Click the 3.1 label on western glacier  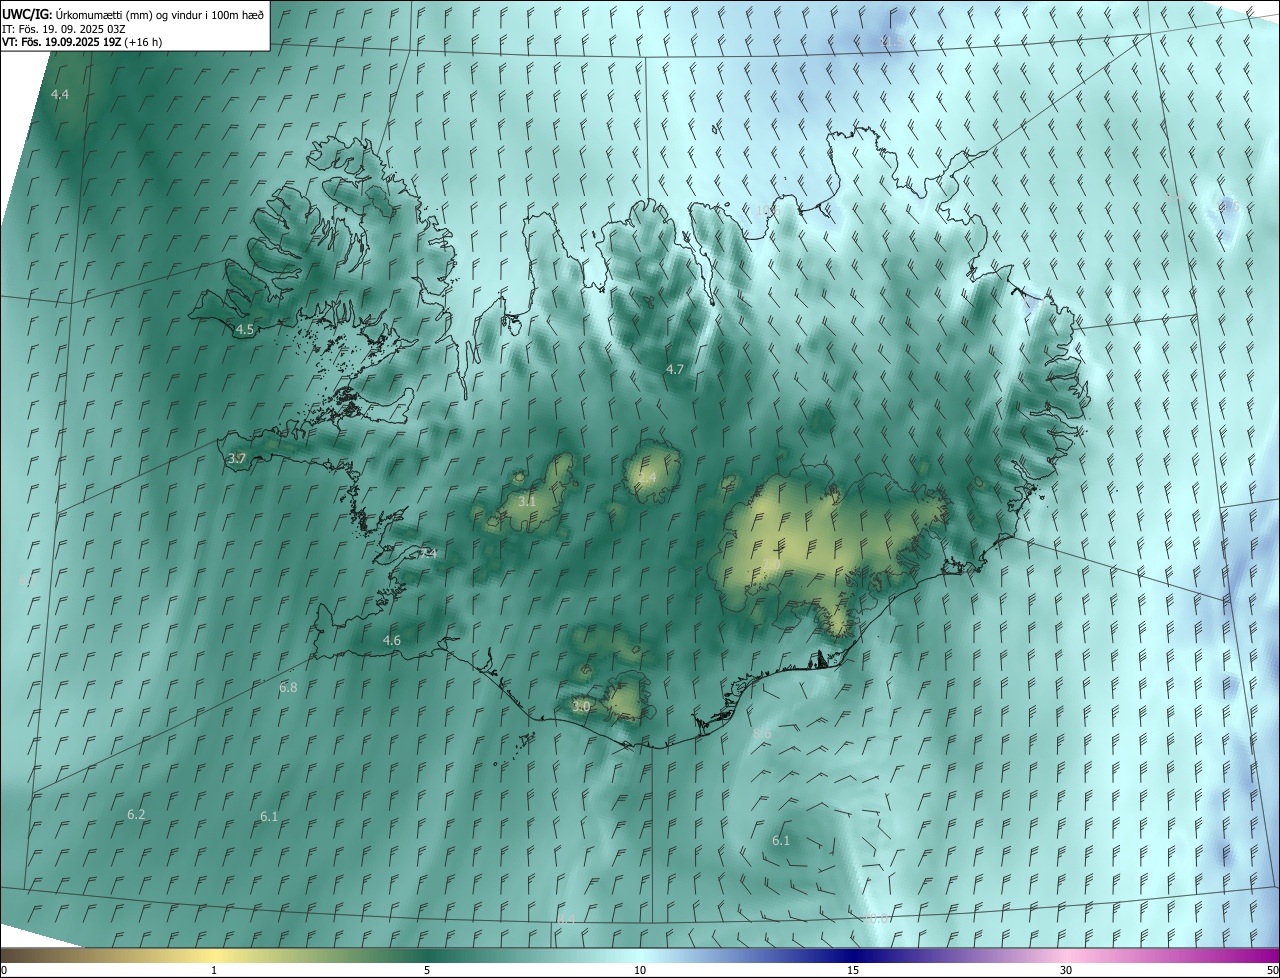point(527,501)
